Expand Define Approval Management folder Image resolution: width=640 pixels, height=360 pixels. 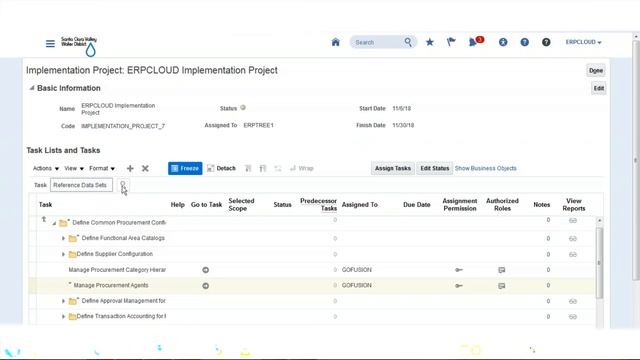tap(63, 301)
